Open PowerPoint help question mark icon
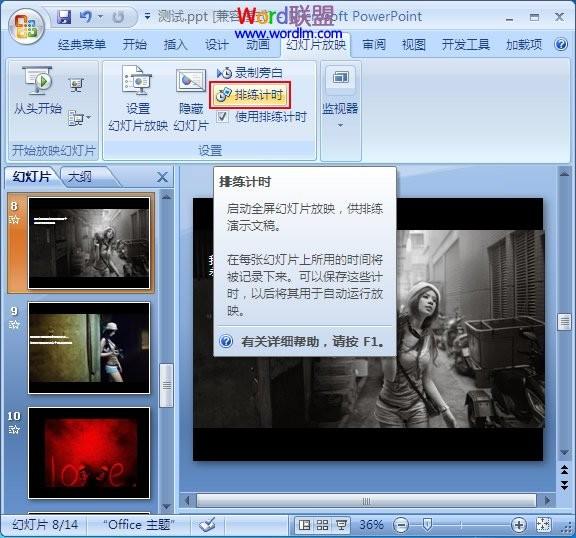This screenshot has width=576, height=538. coord(561,44)
